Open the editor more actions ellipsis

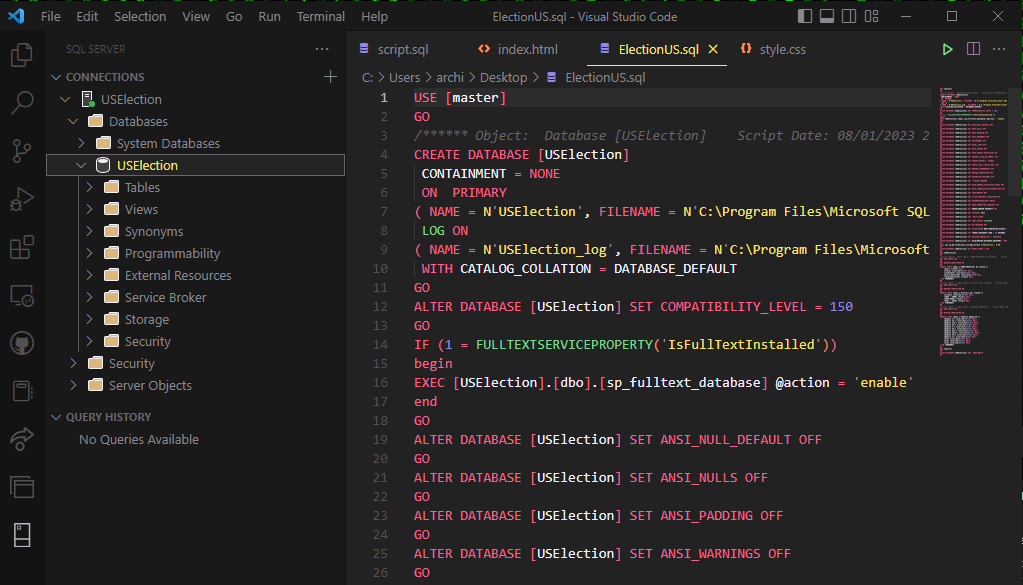[998, 48]
